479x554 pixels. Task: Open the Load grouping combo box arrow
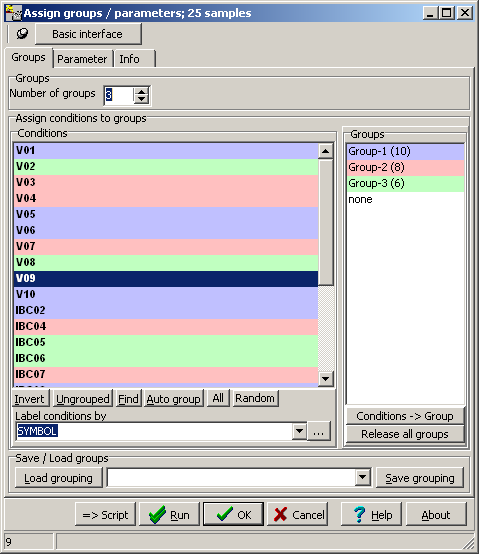pos(362,477)
